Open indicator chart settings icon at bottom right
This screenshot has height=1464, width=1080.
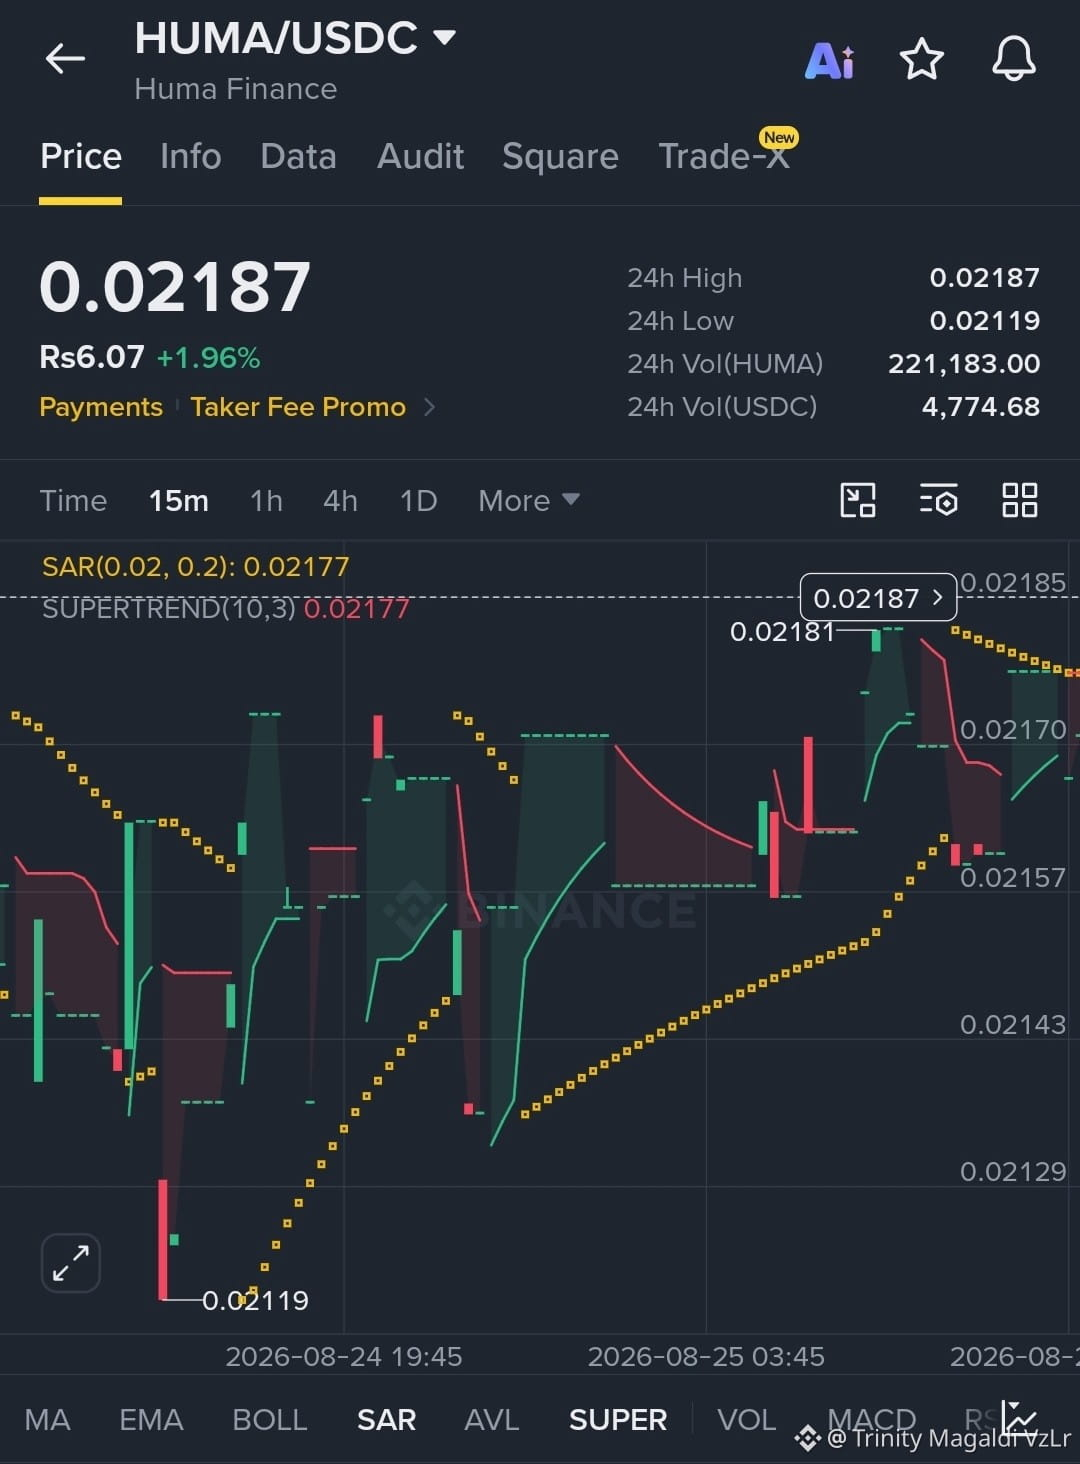click(x=1020, y=1418)
